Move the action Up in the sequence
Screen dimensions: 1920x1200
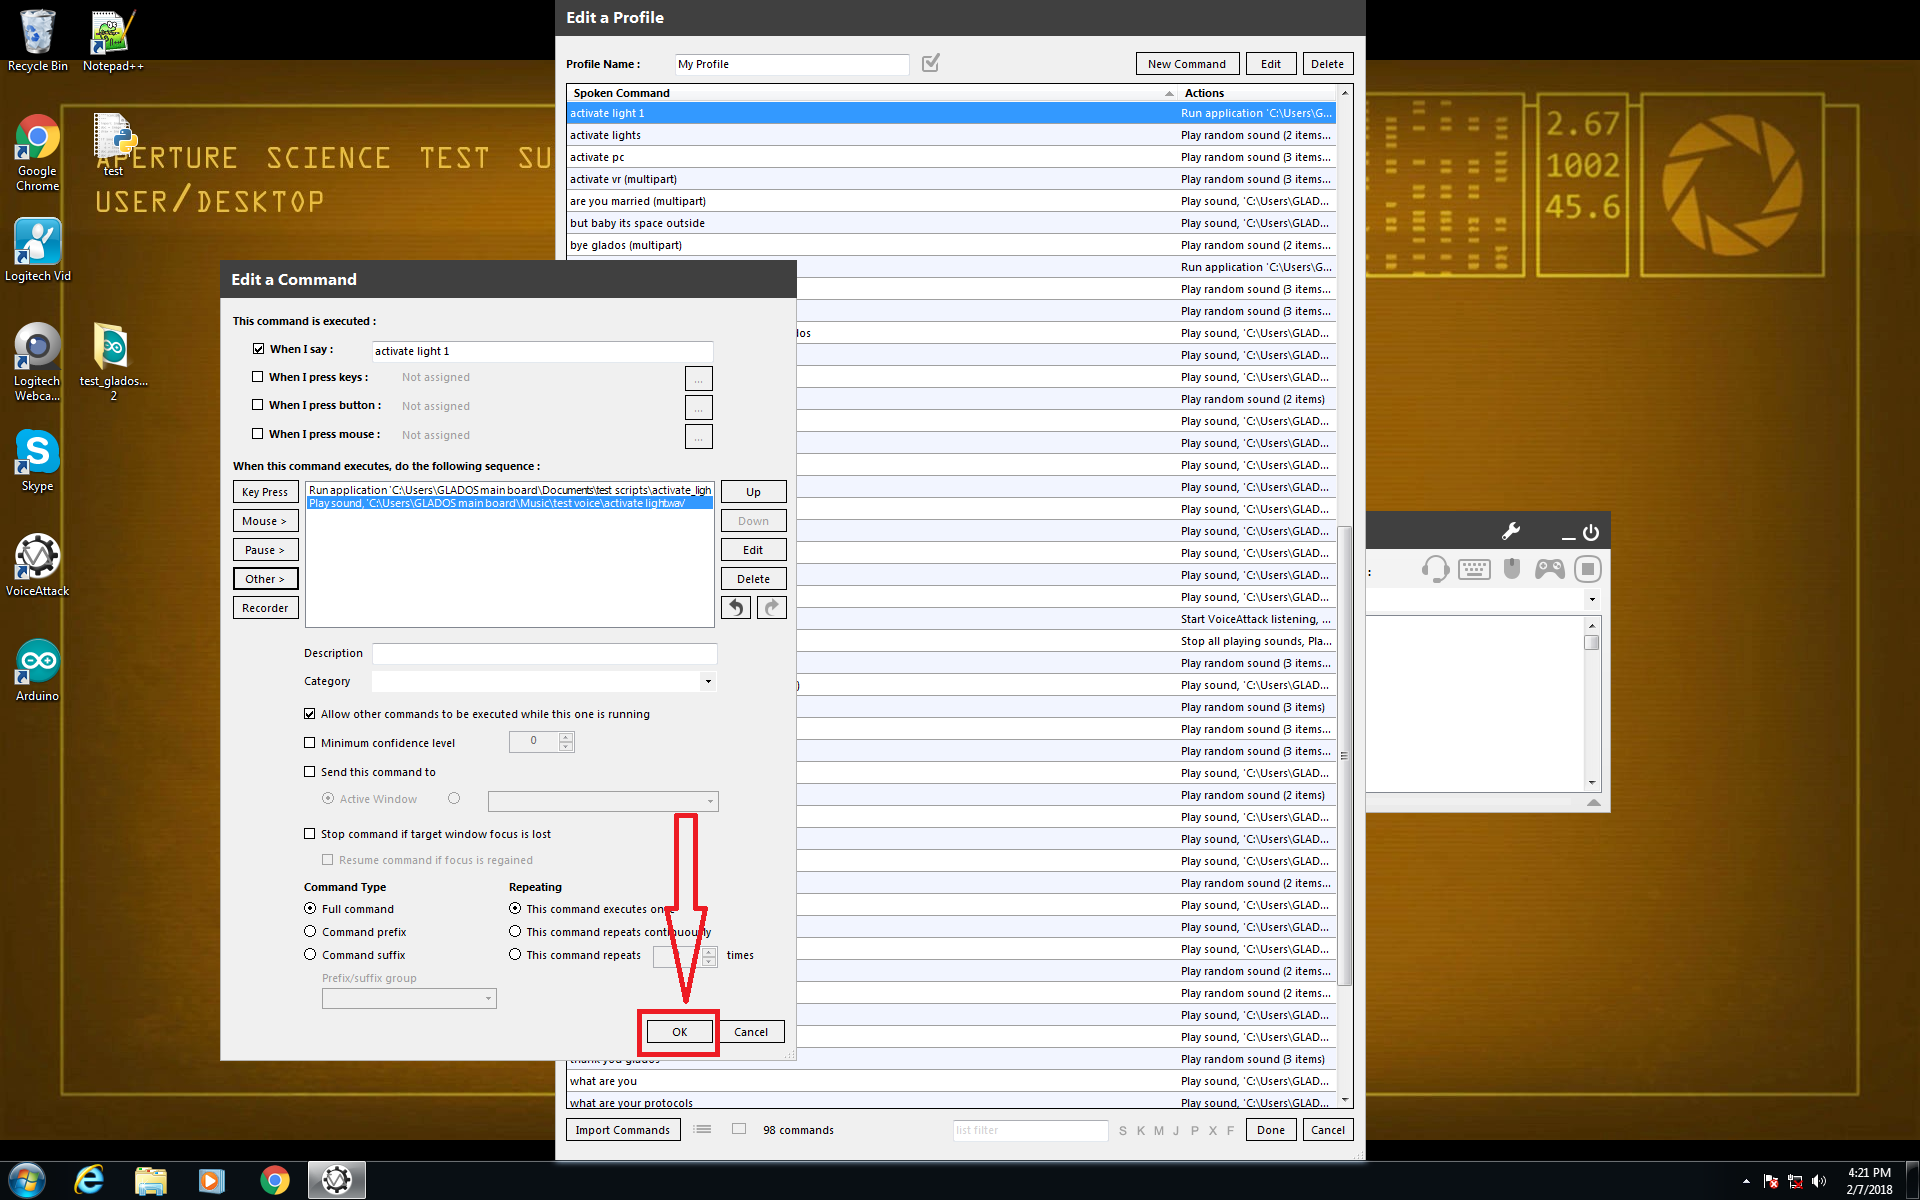click(x=753, y=492)
